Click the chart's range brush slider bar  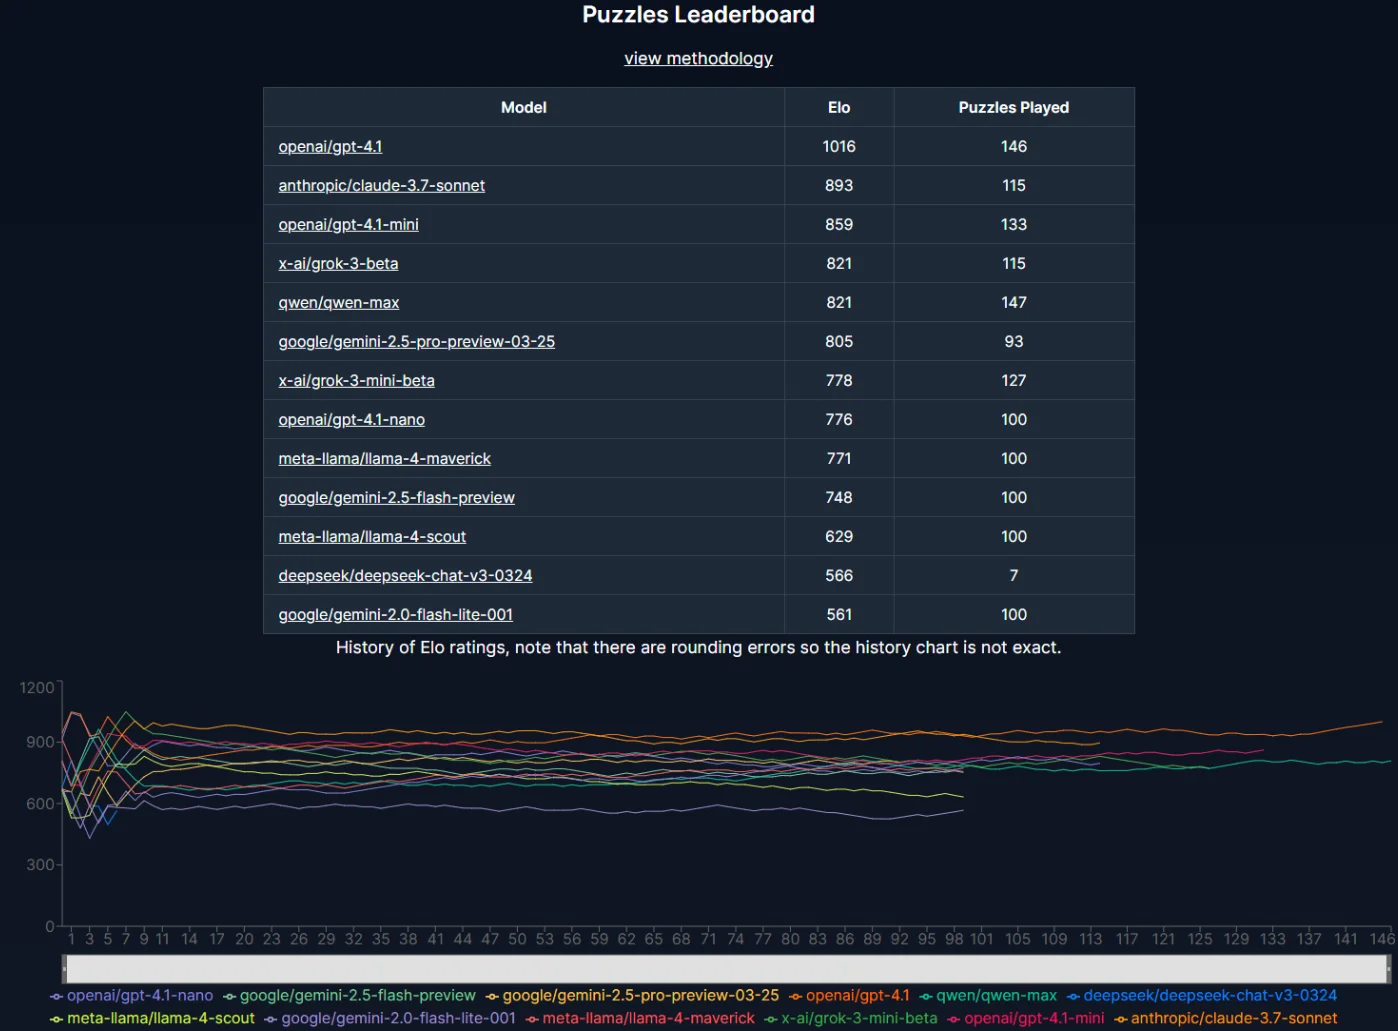click(x=726, y=968)
